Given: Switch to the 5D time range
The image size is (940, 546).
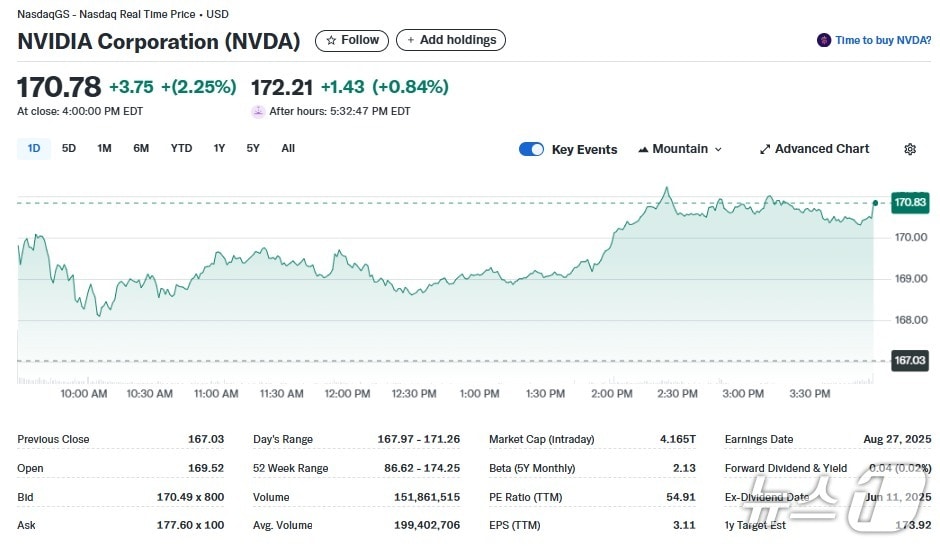Looking at the screenshot, I should pos(69,148).
